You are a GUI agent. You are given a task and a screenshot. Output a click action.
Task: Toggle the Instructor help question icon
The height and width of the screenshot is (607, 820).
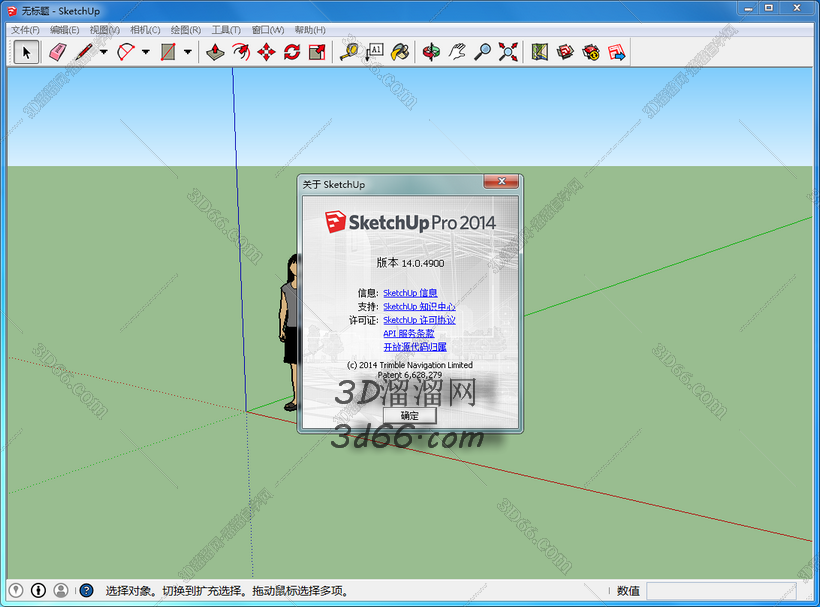[x=86, y=590]
